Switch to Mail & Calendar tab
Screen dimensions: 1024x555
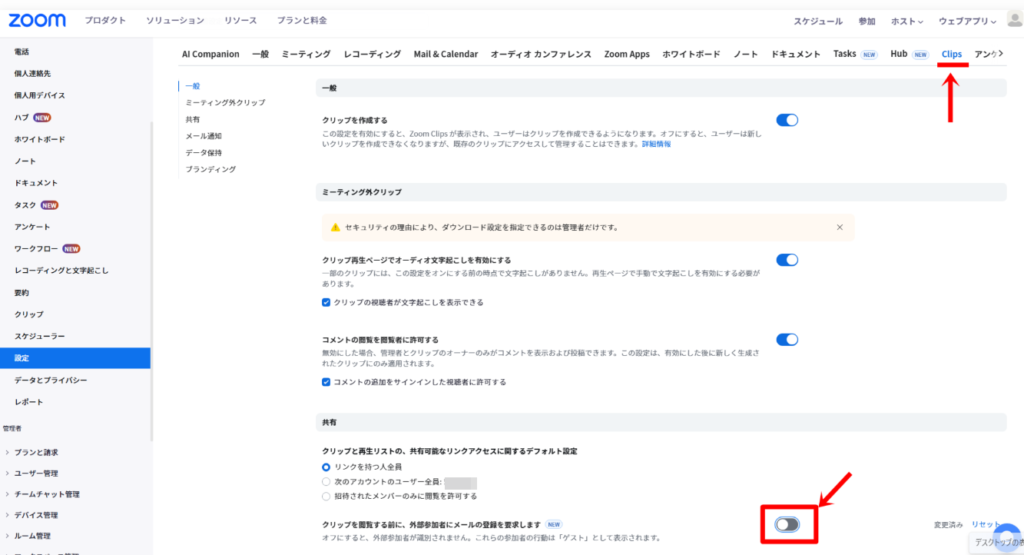coord(445,54)
